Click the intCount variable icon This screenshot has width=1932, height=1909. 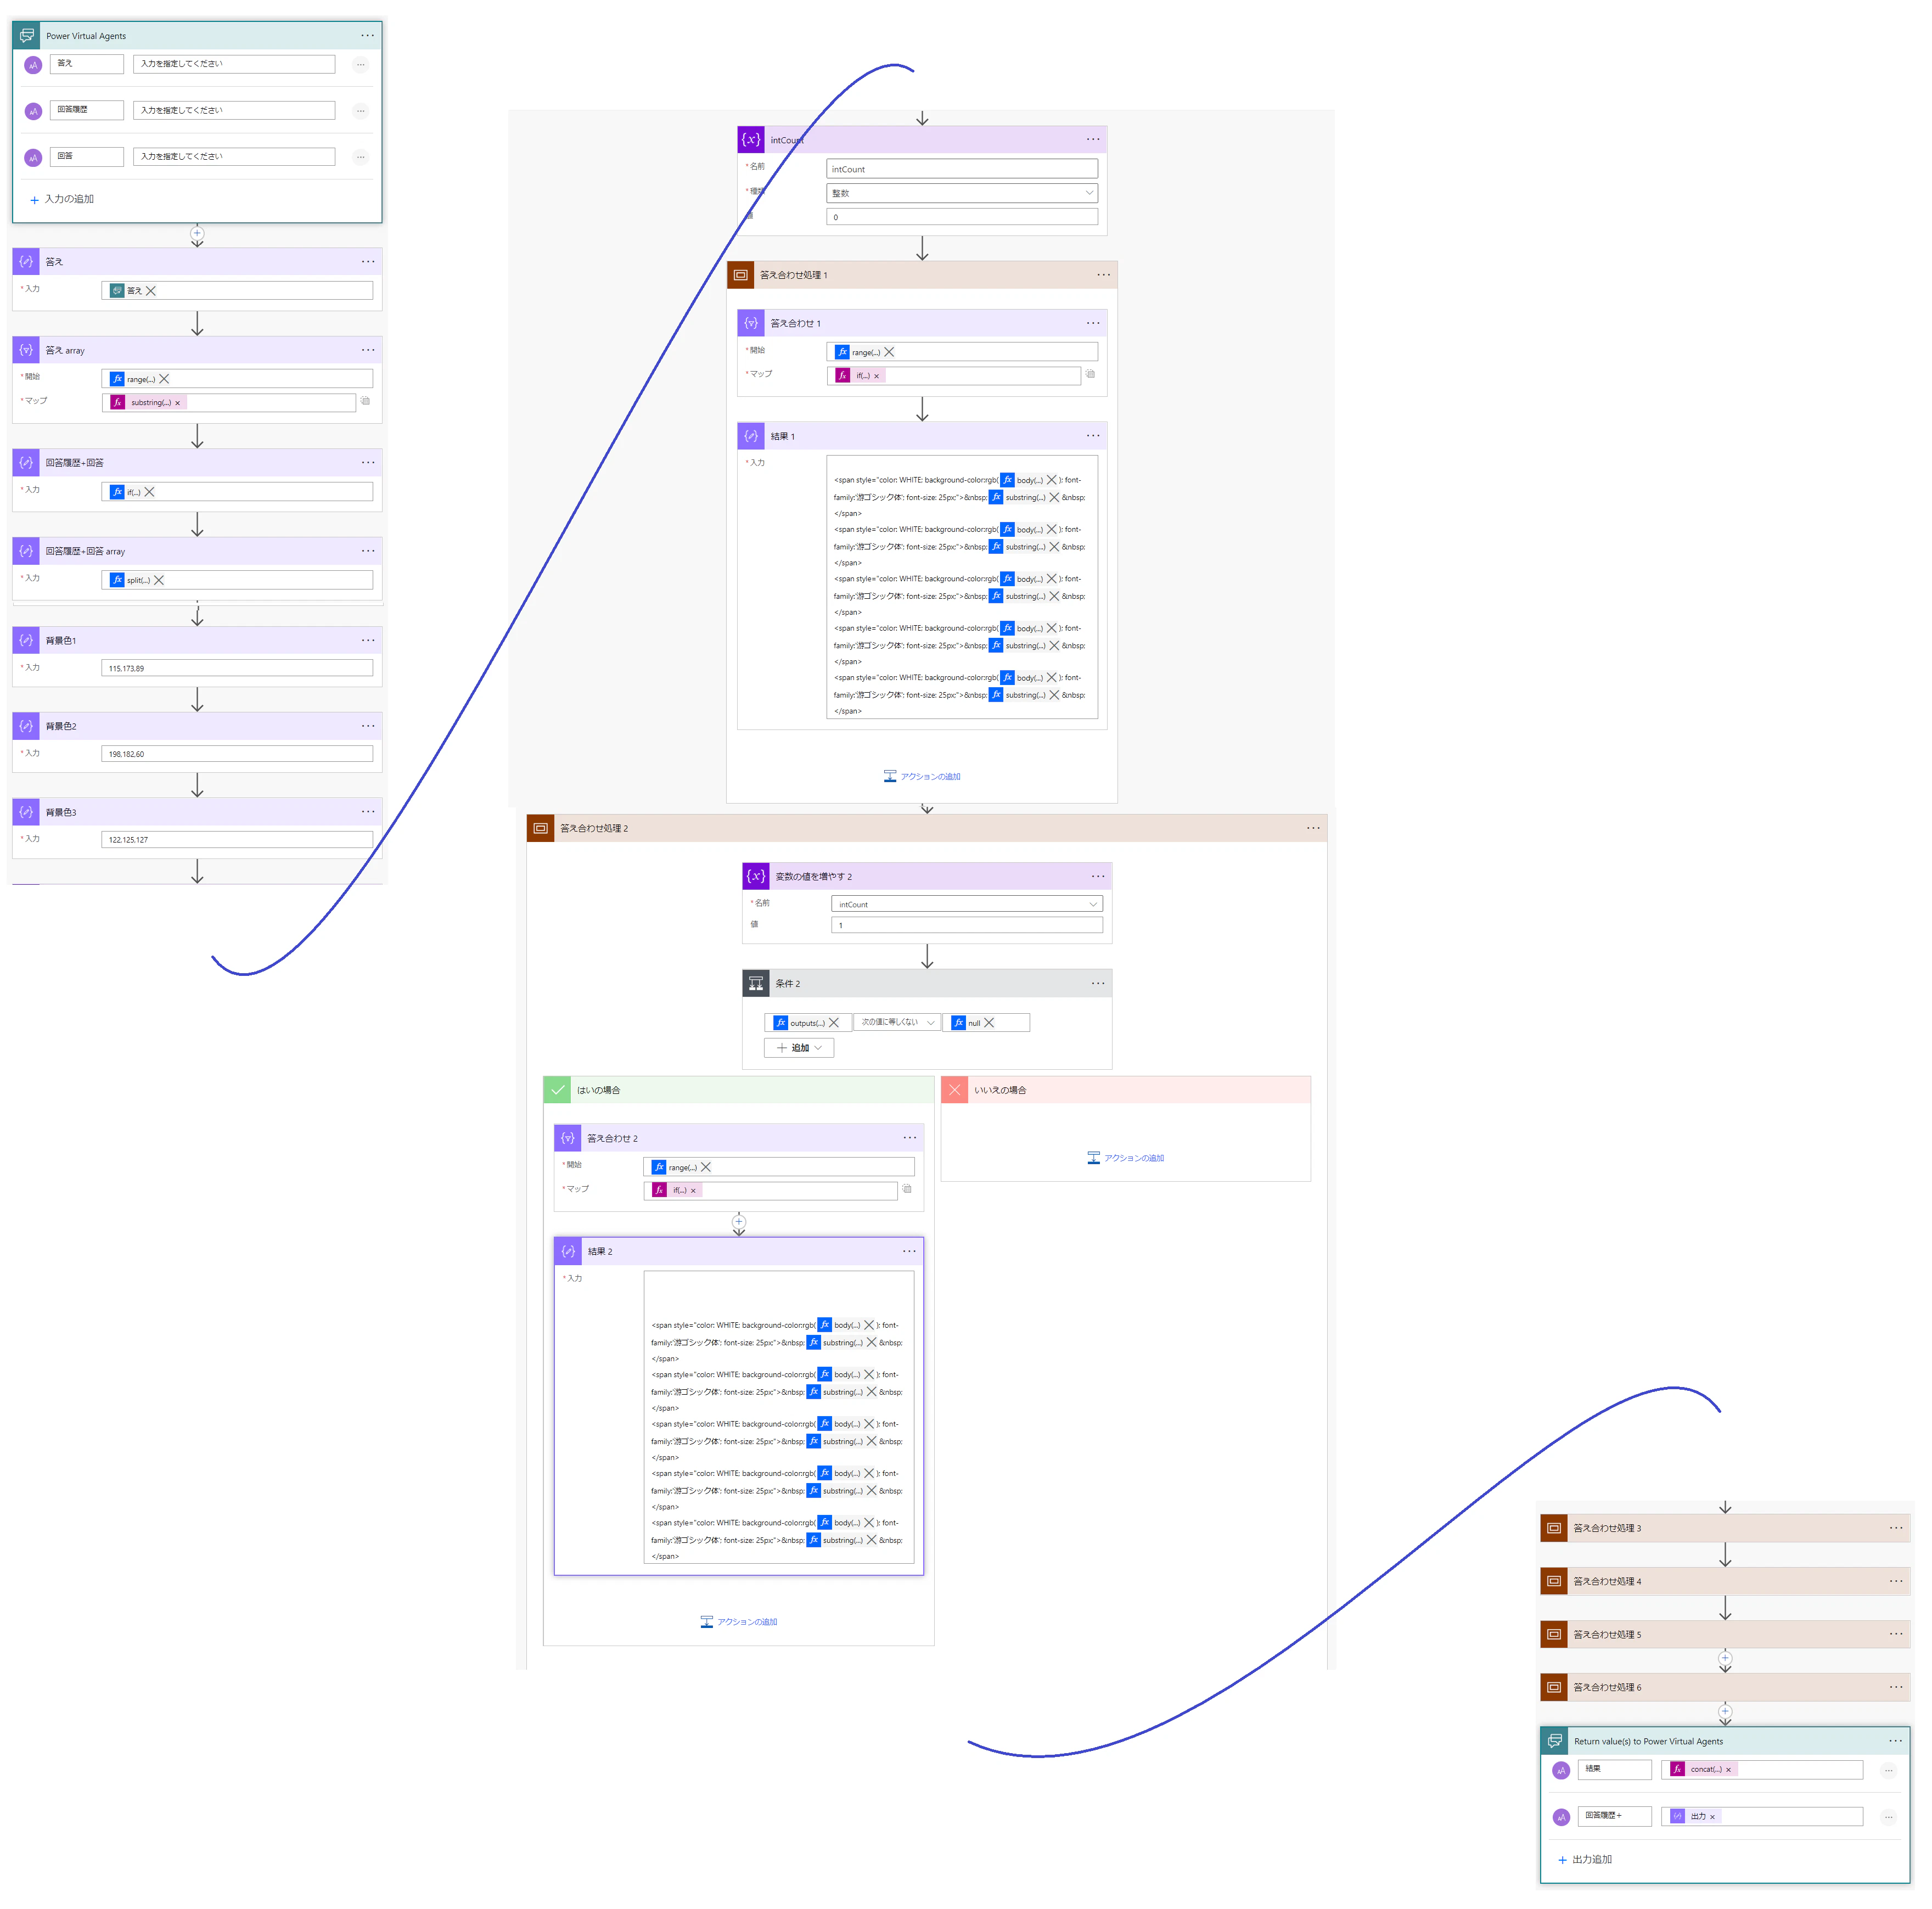click(751, 139)
